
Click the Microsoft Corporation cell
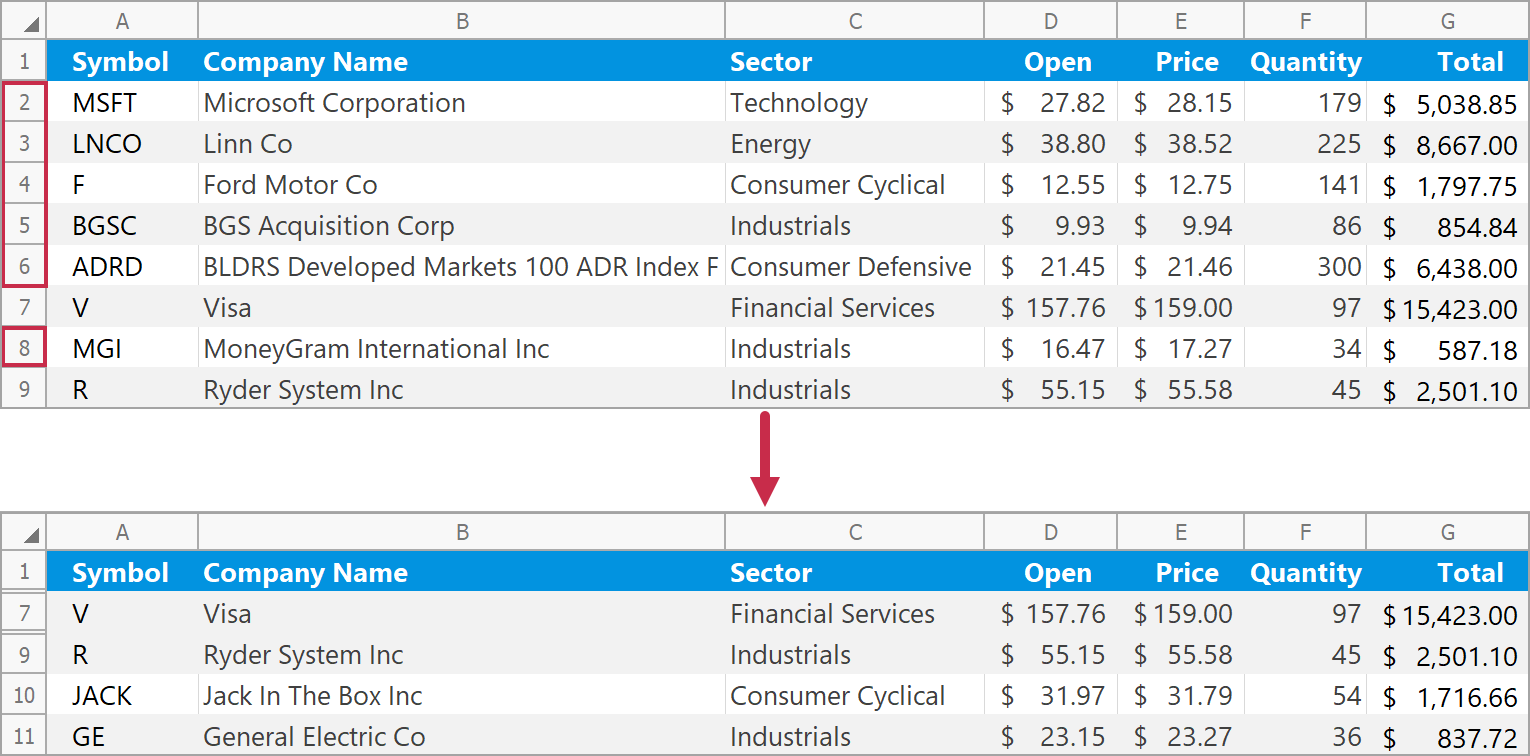334,103
